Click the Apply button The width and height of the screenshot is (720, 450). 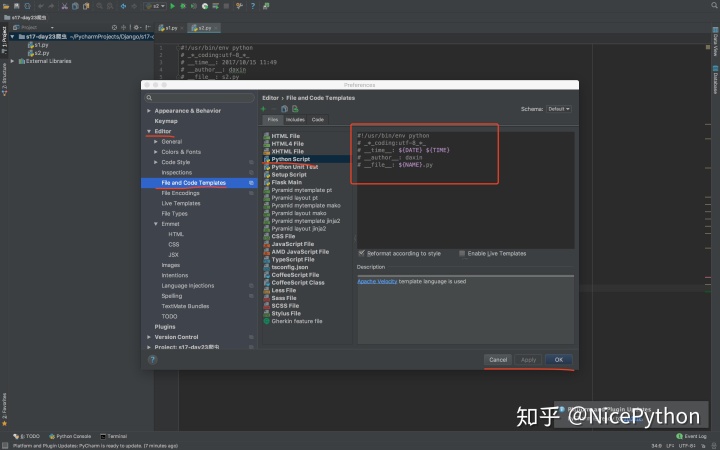(x=528, y=360)
